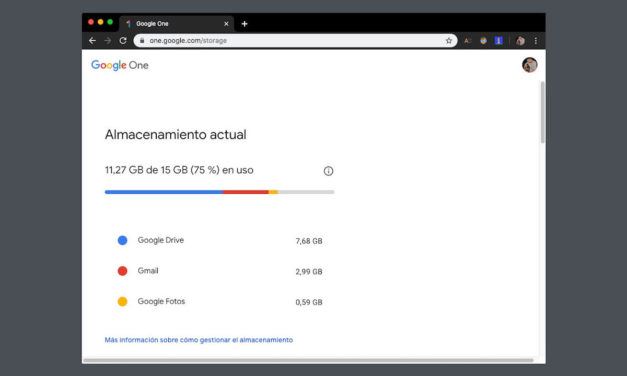
Task: Click the 7,68 GB value
Action: coord(309,241)
